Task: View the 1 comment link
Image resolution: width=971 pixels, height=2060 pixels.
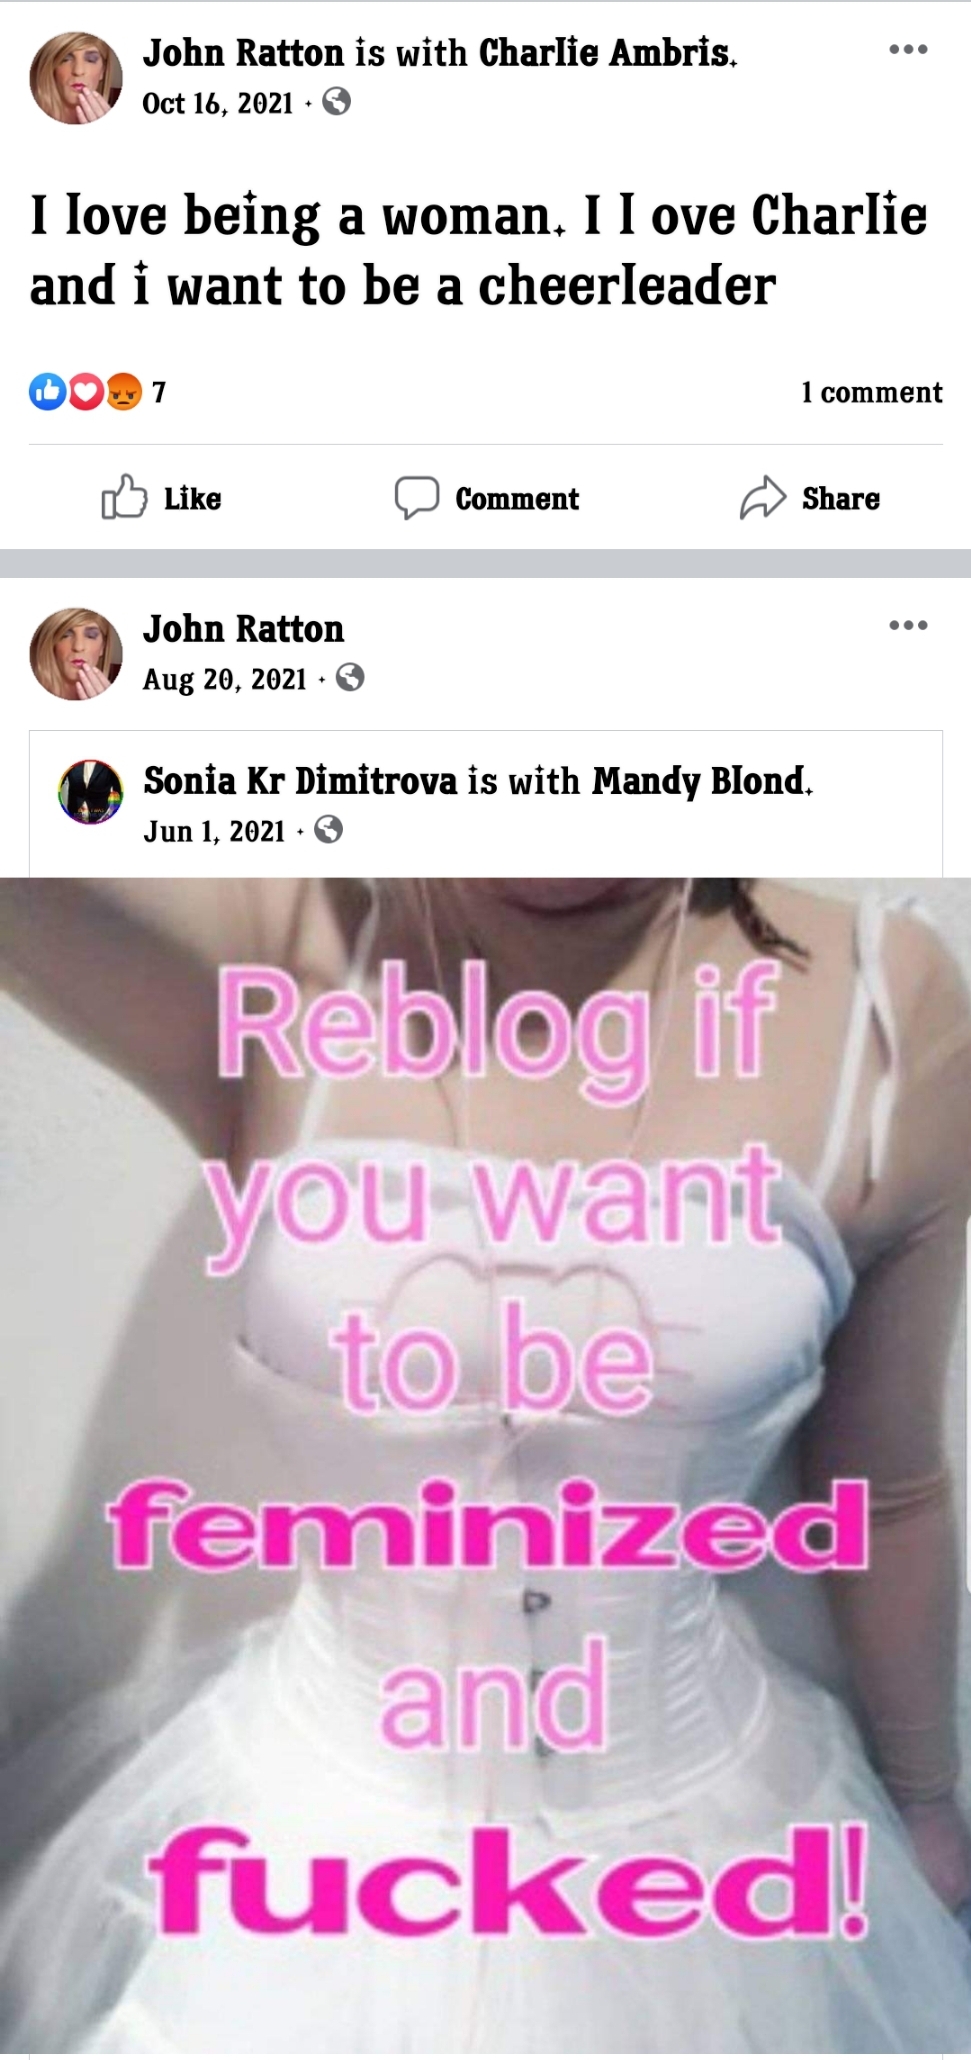Action: point(871,392)
